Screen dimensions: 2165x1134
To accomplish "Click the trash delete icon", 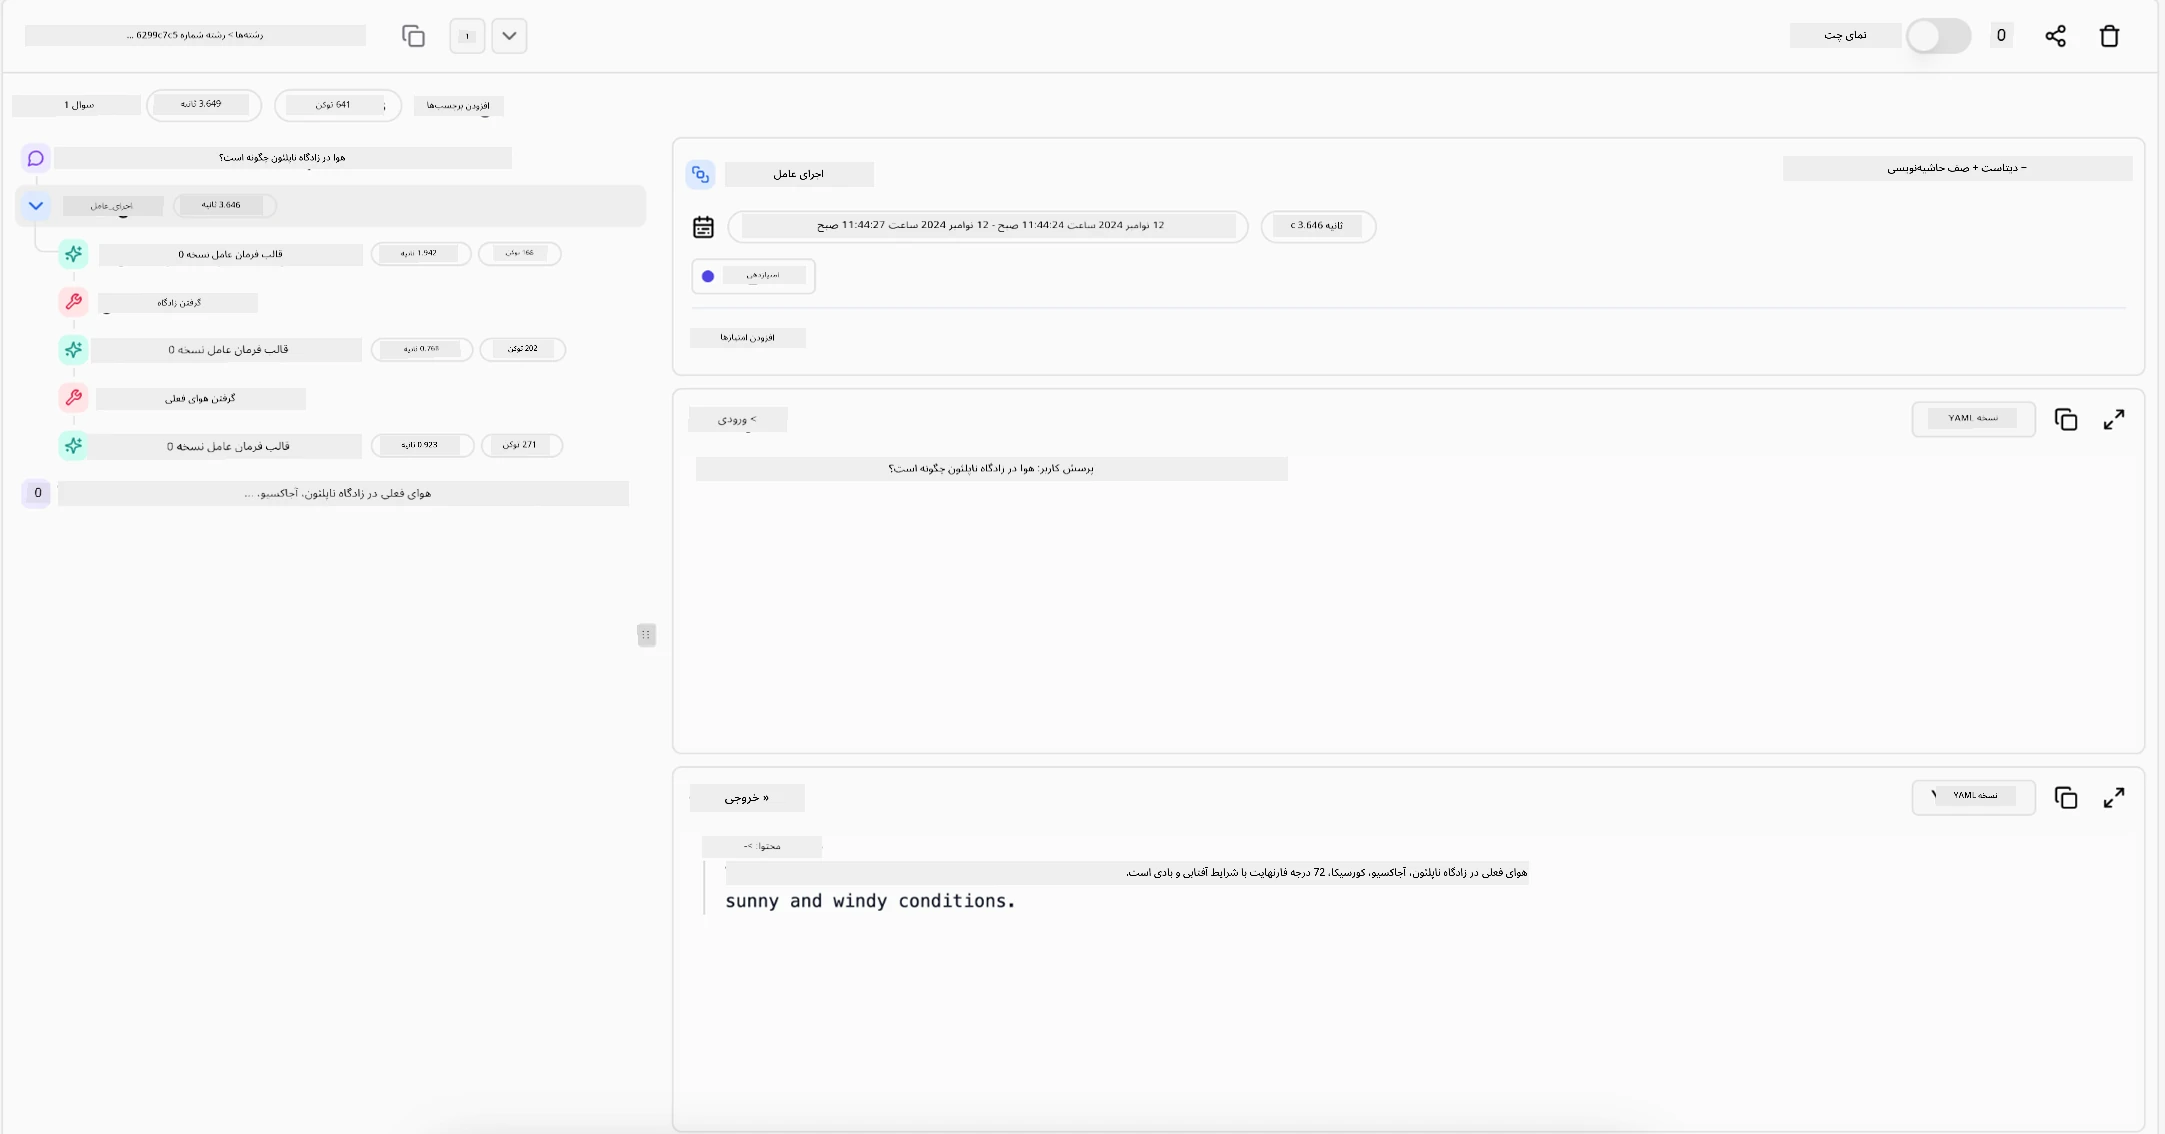I will click(x=2109, y=36).
